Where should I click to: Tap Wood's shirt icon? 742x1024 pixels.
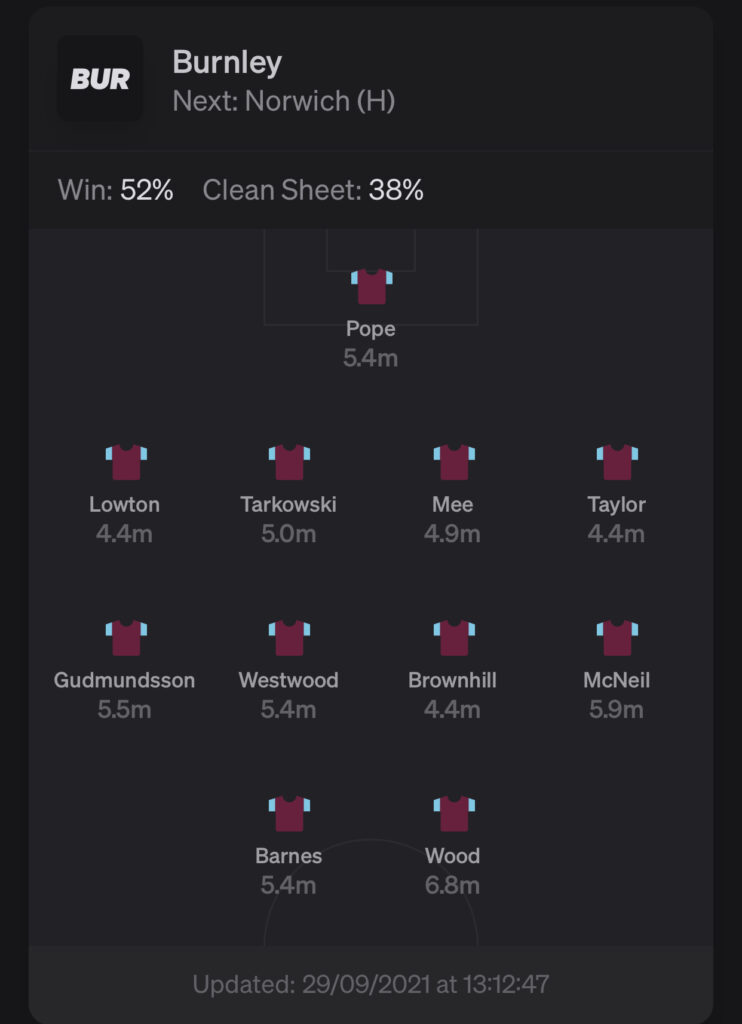click(454, 814)
